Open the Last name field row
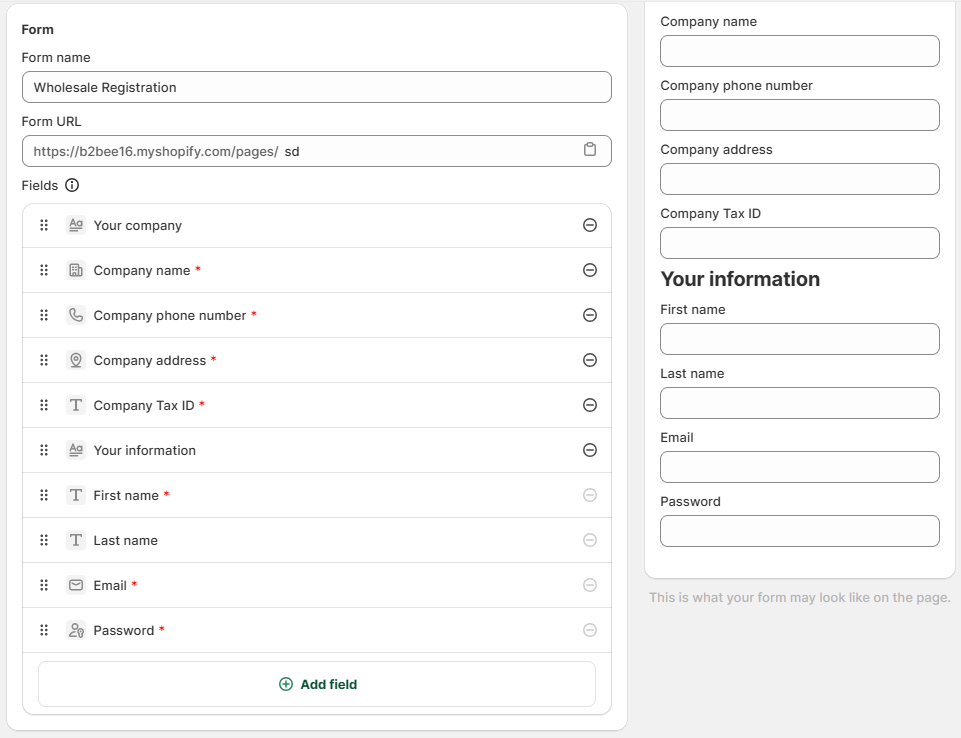The height and width of the screenshot is (738, 961). pos(317,540)
